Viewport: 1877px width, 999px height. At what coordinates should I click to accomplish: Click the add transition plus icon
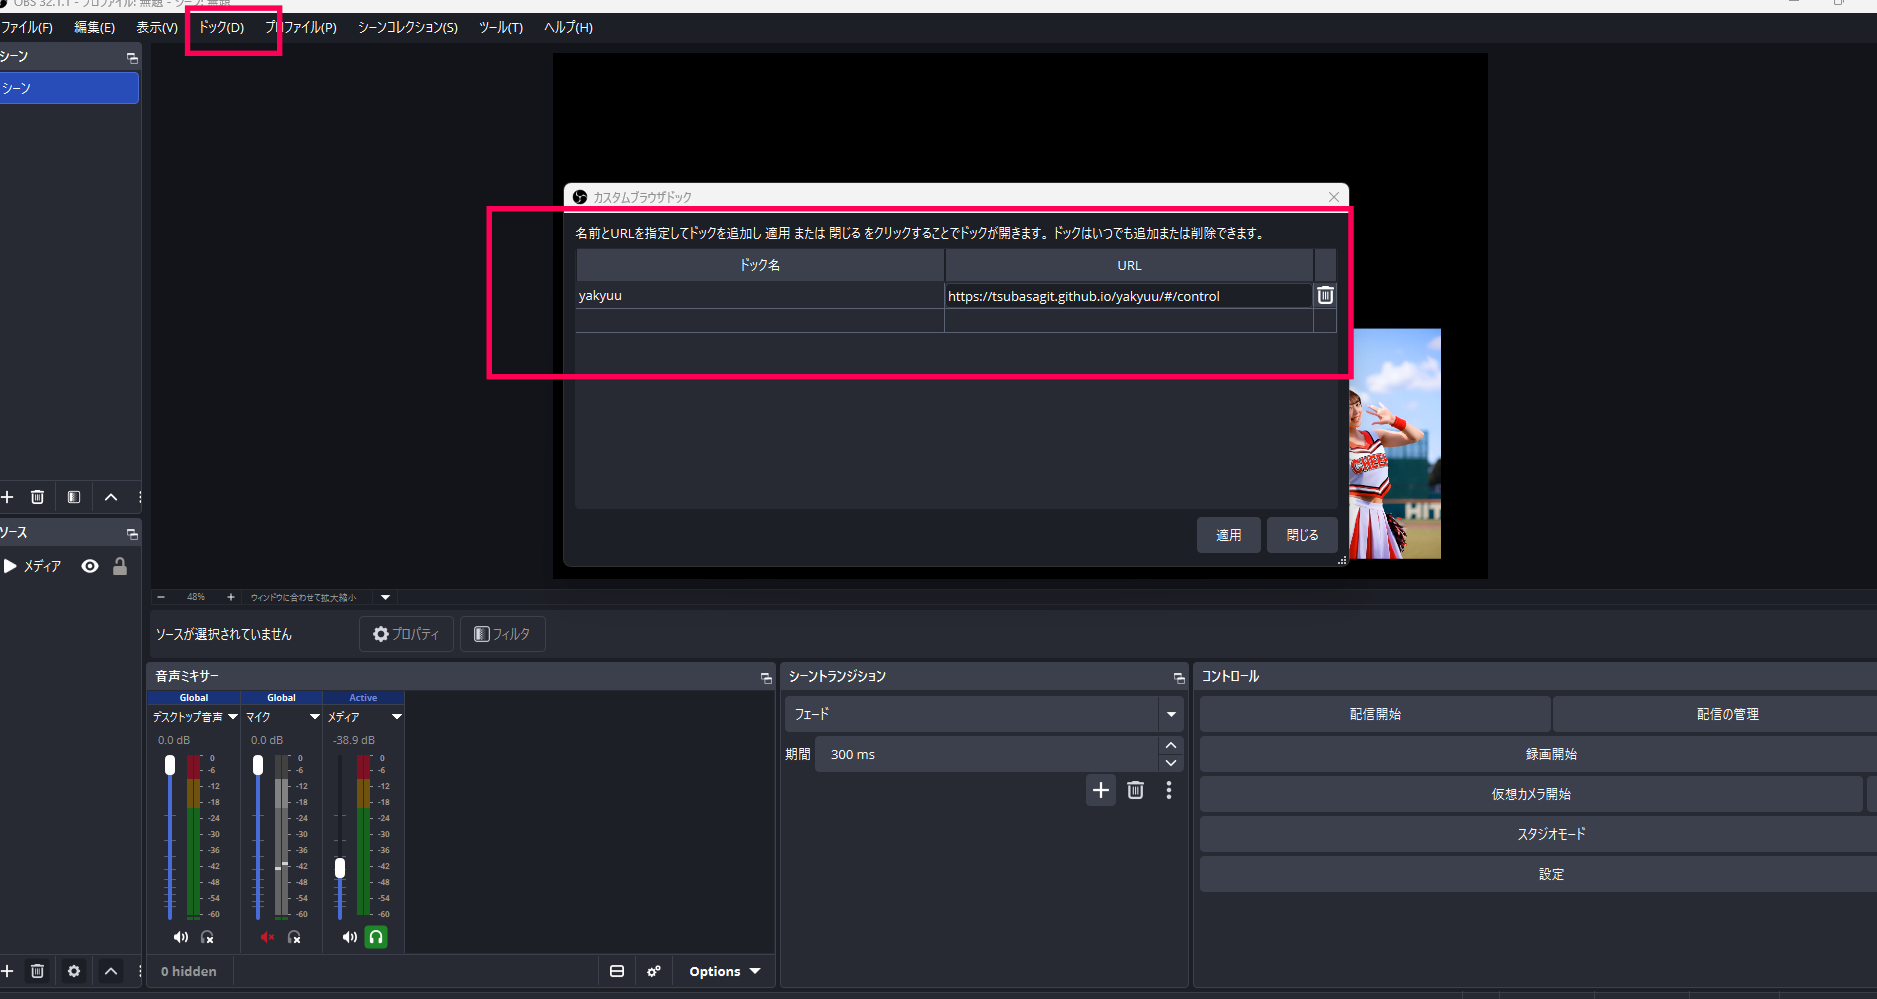point(1101,790)
